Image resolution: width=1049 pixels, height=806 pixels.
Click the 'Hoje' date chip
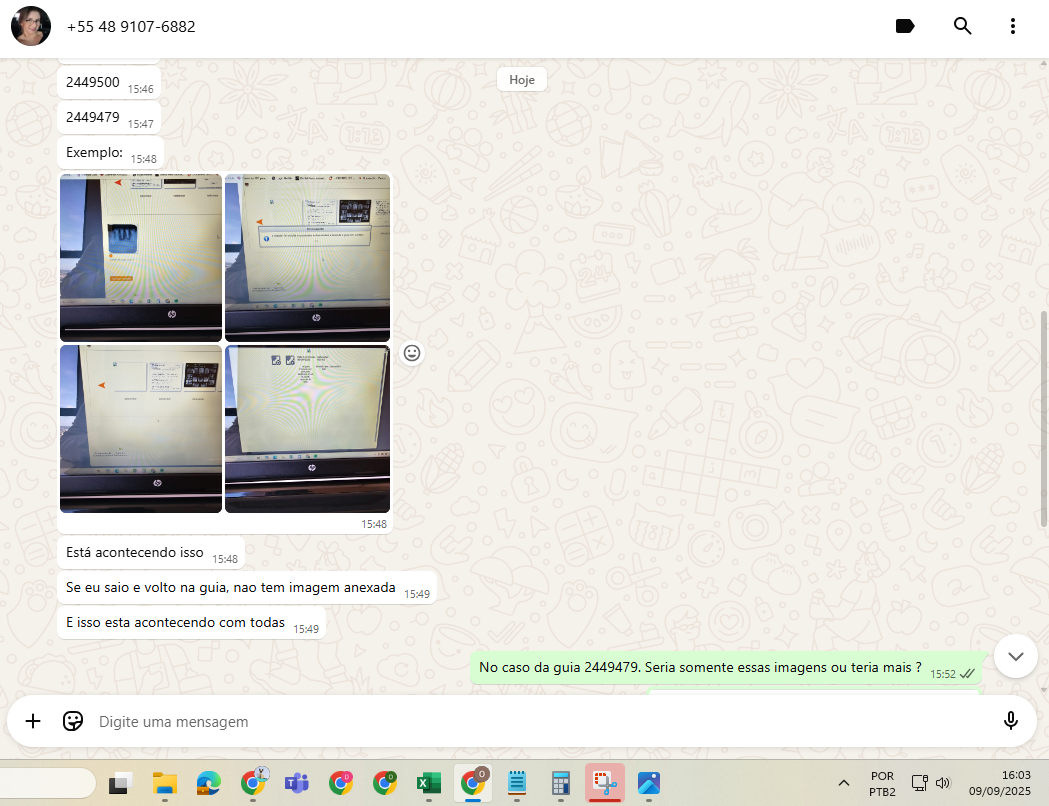[522, 80]
